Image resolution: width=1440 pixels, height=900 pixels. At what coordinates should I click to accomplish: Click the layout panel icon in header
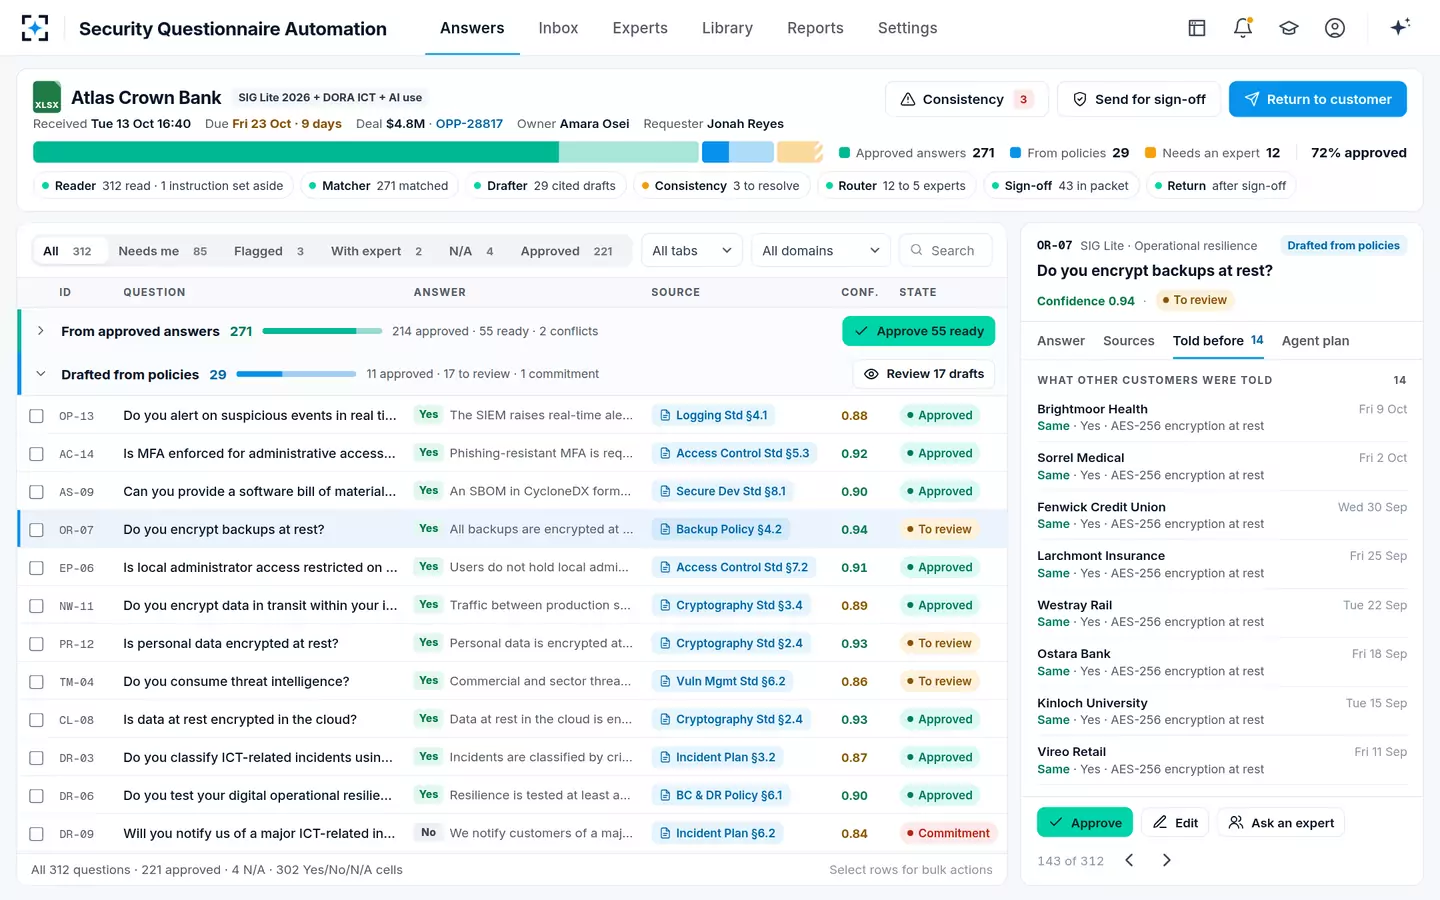point(1197,28)
